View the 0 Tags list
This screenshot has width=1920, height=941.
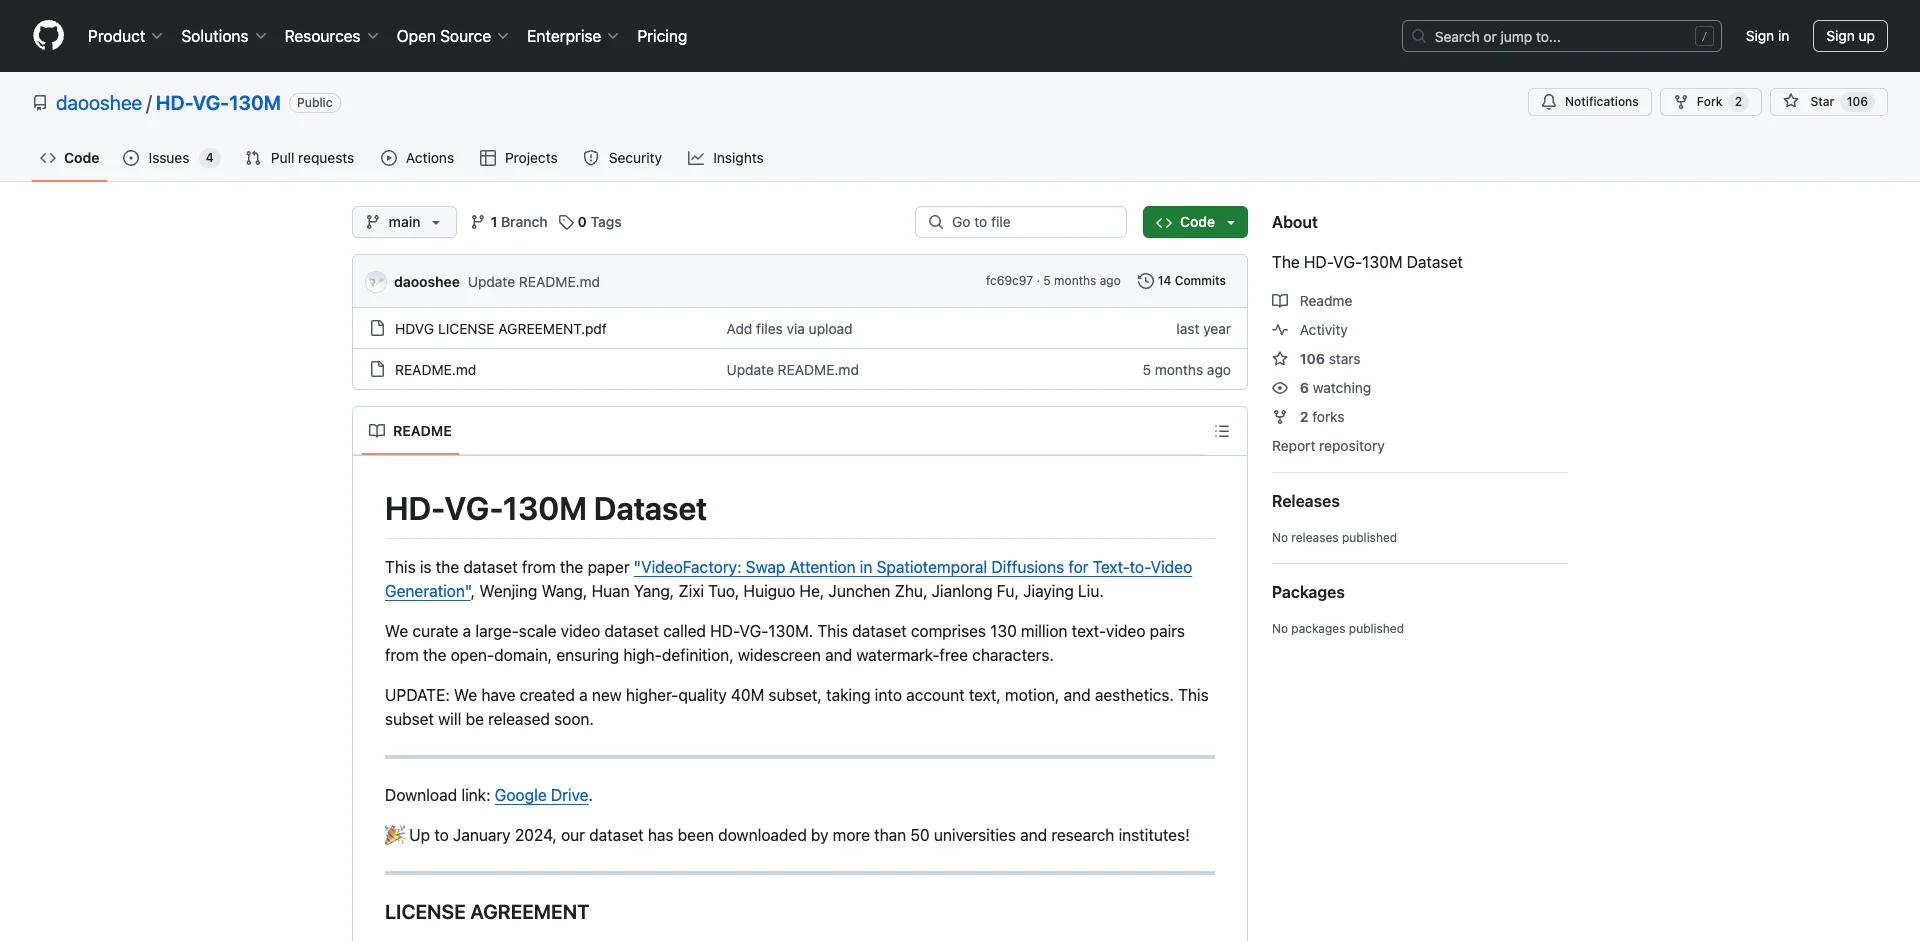[x=590, y=222]
